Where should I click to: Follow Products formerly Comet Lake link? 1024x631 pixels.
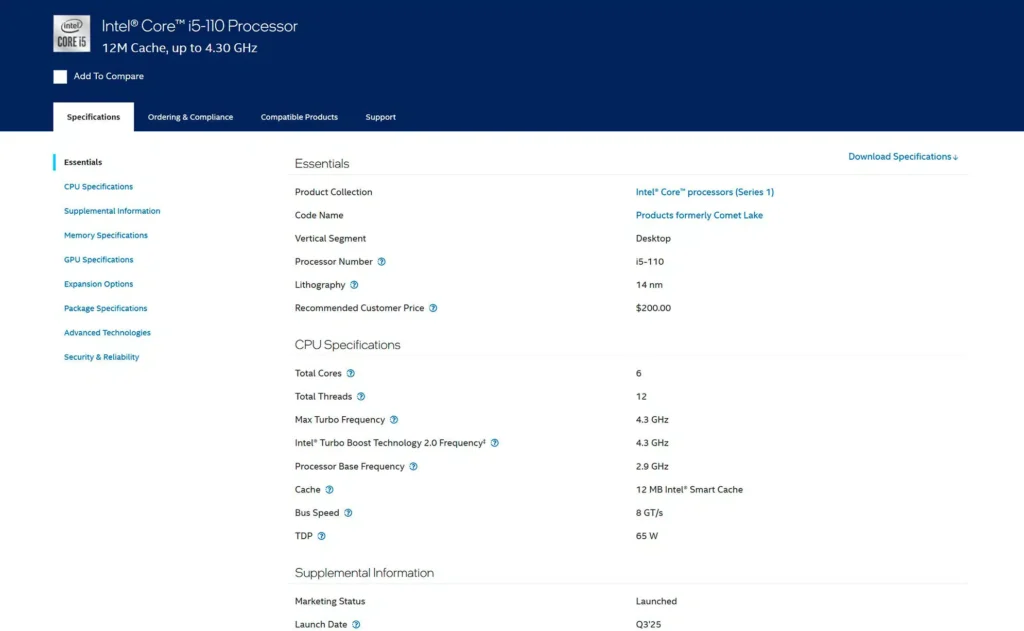(699, 215)
